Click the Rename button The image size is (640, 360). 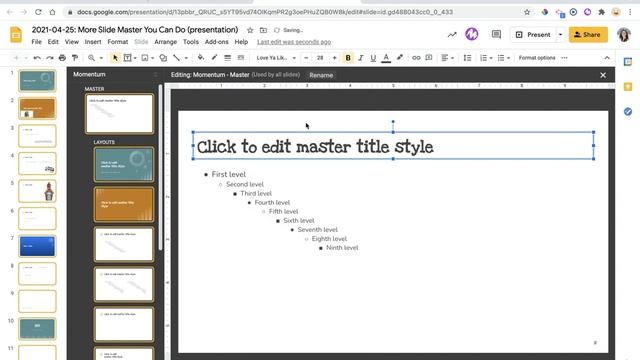(321, 75)
